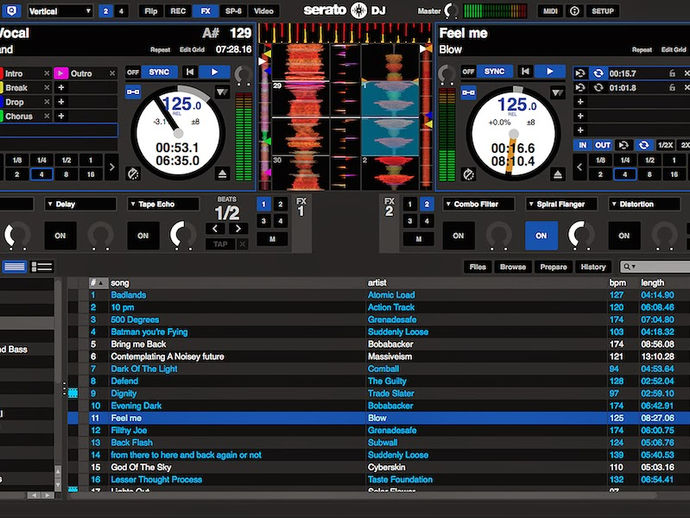
Task: Toggle Tape Echo effect ON
Action: (143, 236)
